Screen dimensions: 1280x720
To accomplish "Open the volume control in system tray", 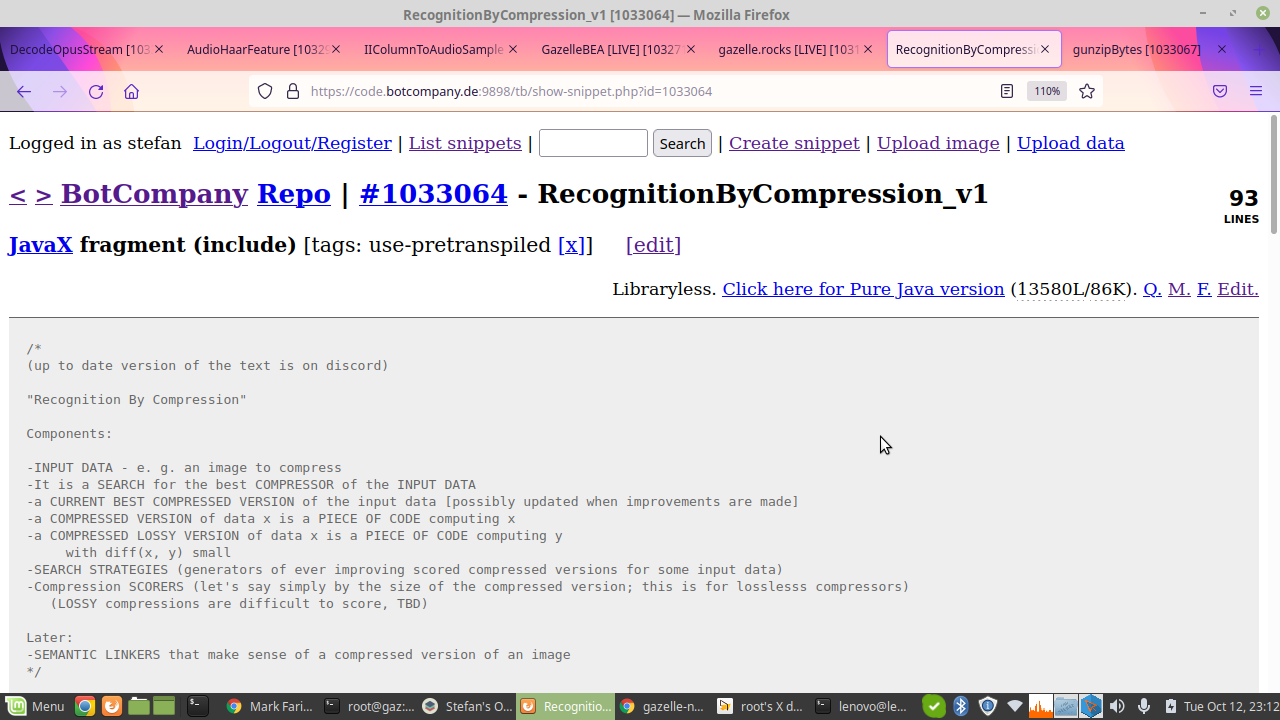I will 1117,706.
